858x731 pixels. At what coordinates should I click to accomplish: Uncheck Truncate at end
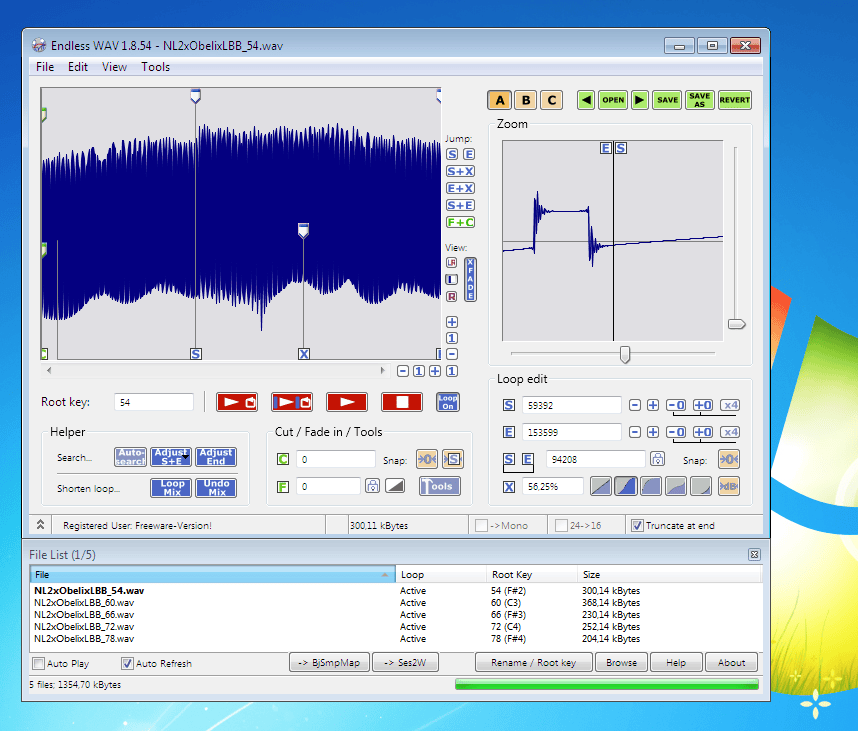click(x=637, y=525)
